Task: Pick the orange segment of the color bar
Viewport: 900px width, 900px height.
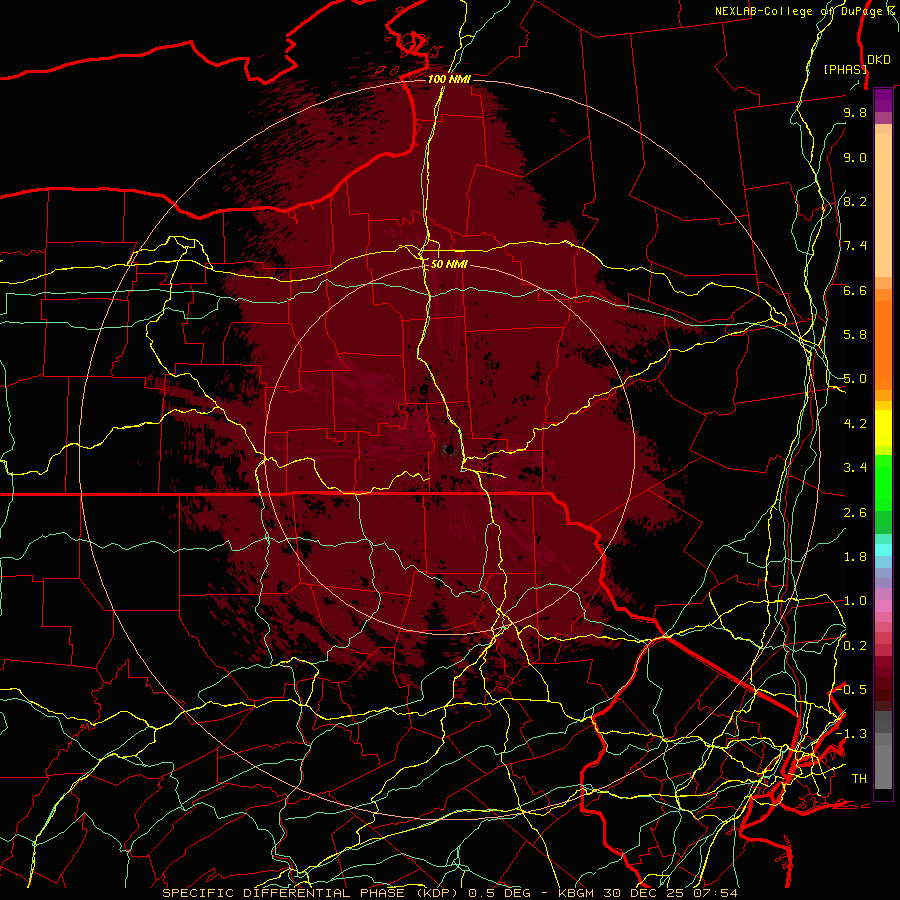Action: point(883,344)
